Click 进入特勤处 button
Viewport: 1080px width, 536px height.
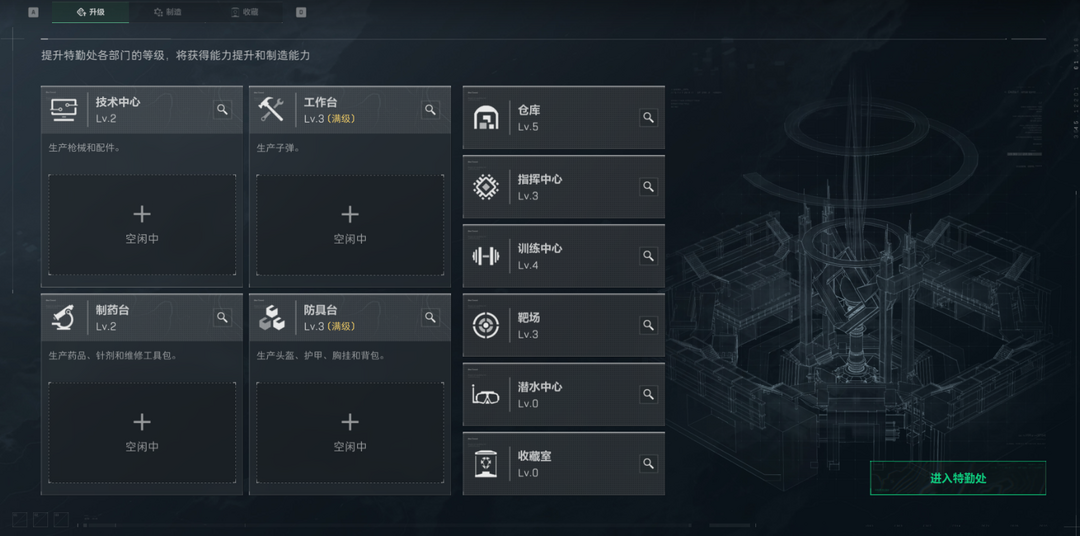click(x=957, y=478)
